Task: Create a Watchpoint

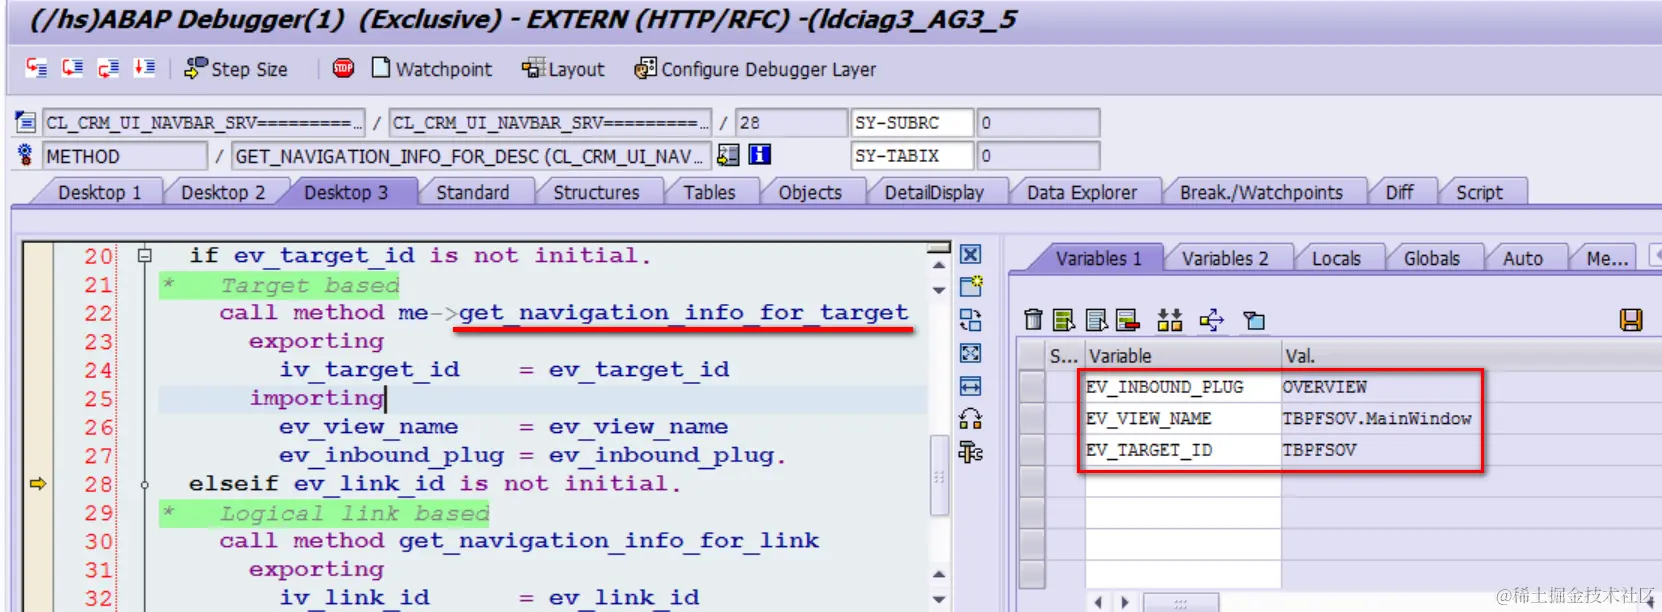Action: click(x=432, y=69)
